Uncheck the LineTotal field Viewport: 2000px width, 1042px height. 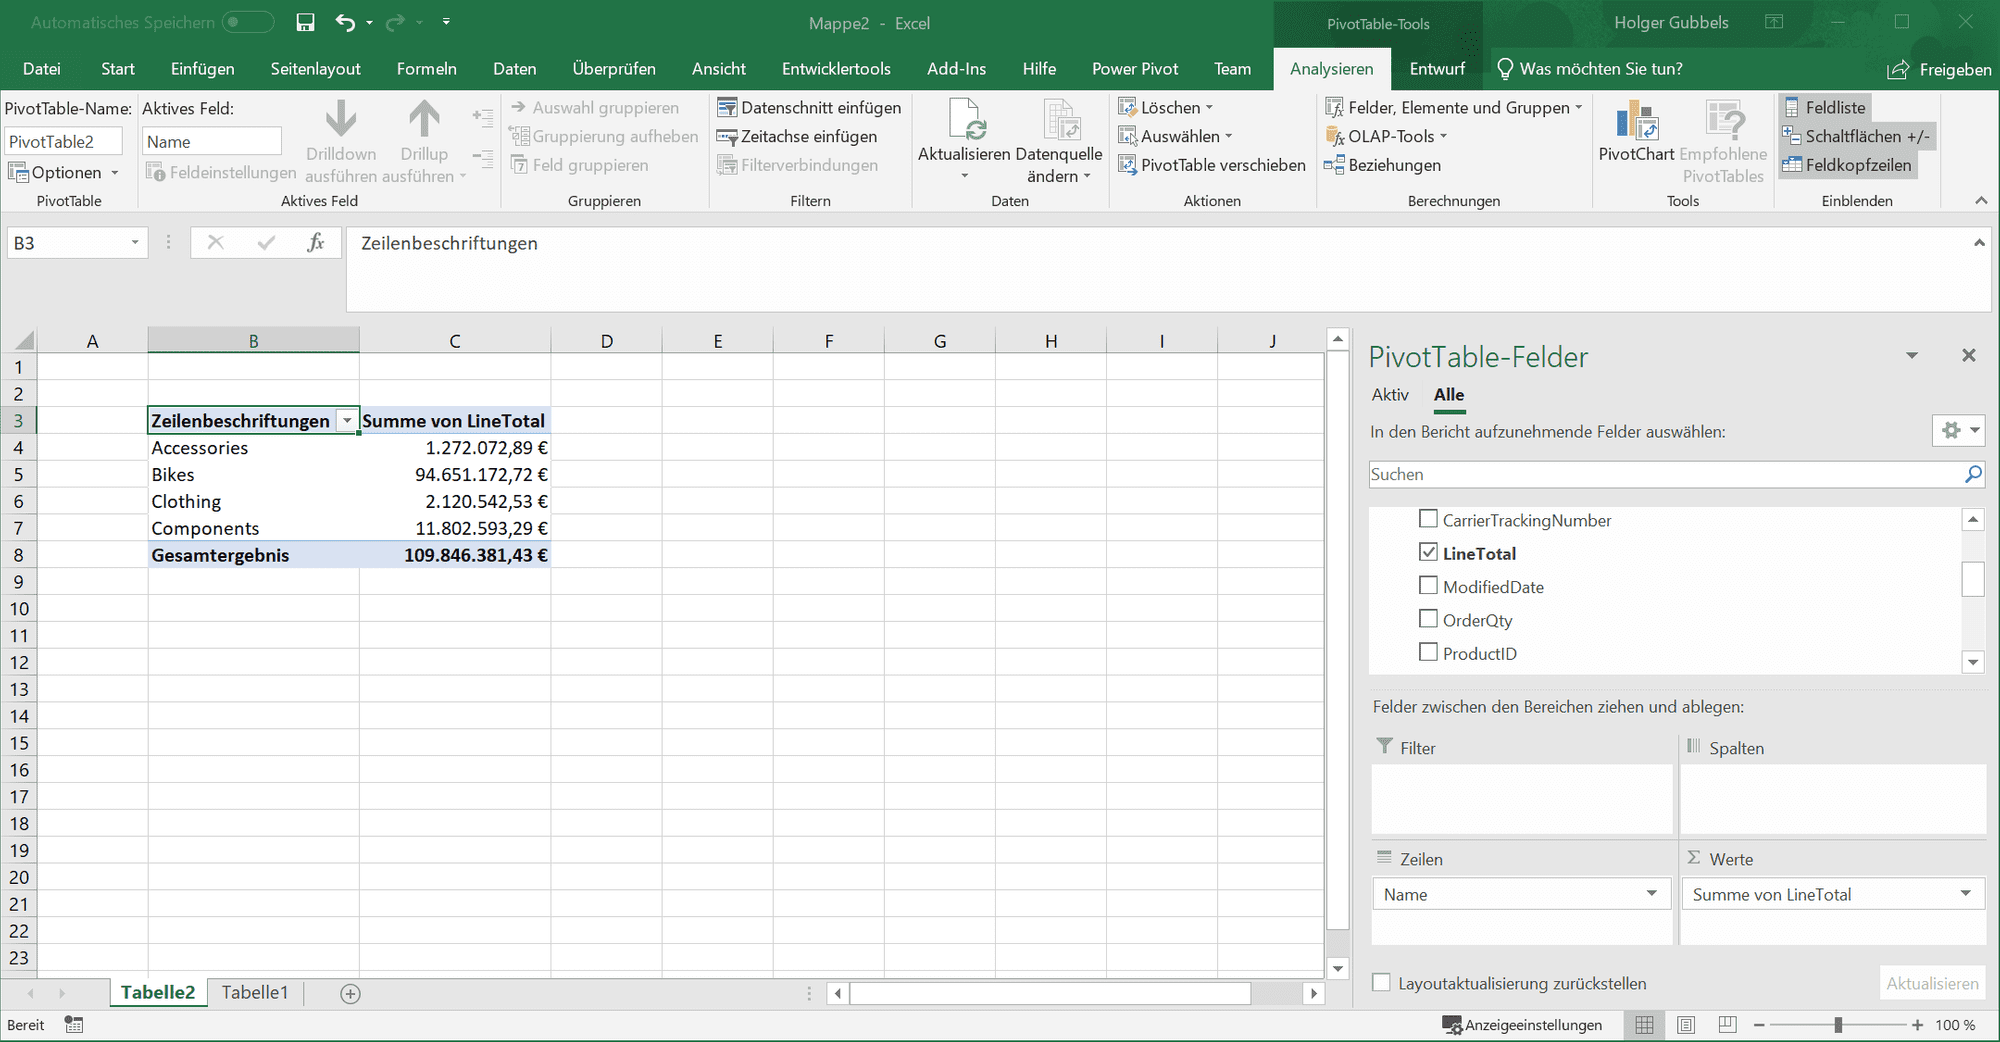tap(1429, 552)
